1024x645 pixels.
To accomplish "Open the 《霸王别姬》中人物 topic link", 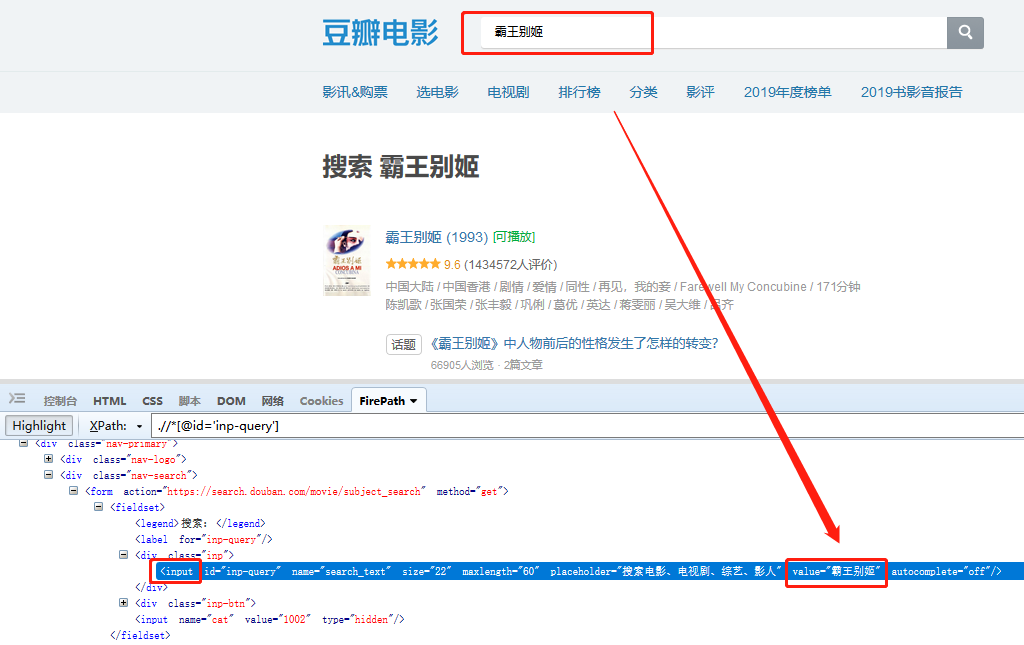I will [x=574, y=343].
